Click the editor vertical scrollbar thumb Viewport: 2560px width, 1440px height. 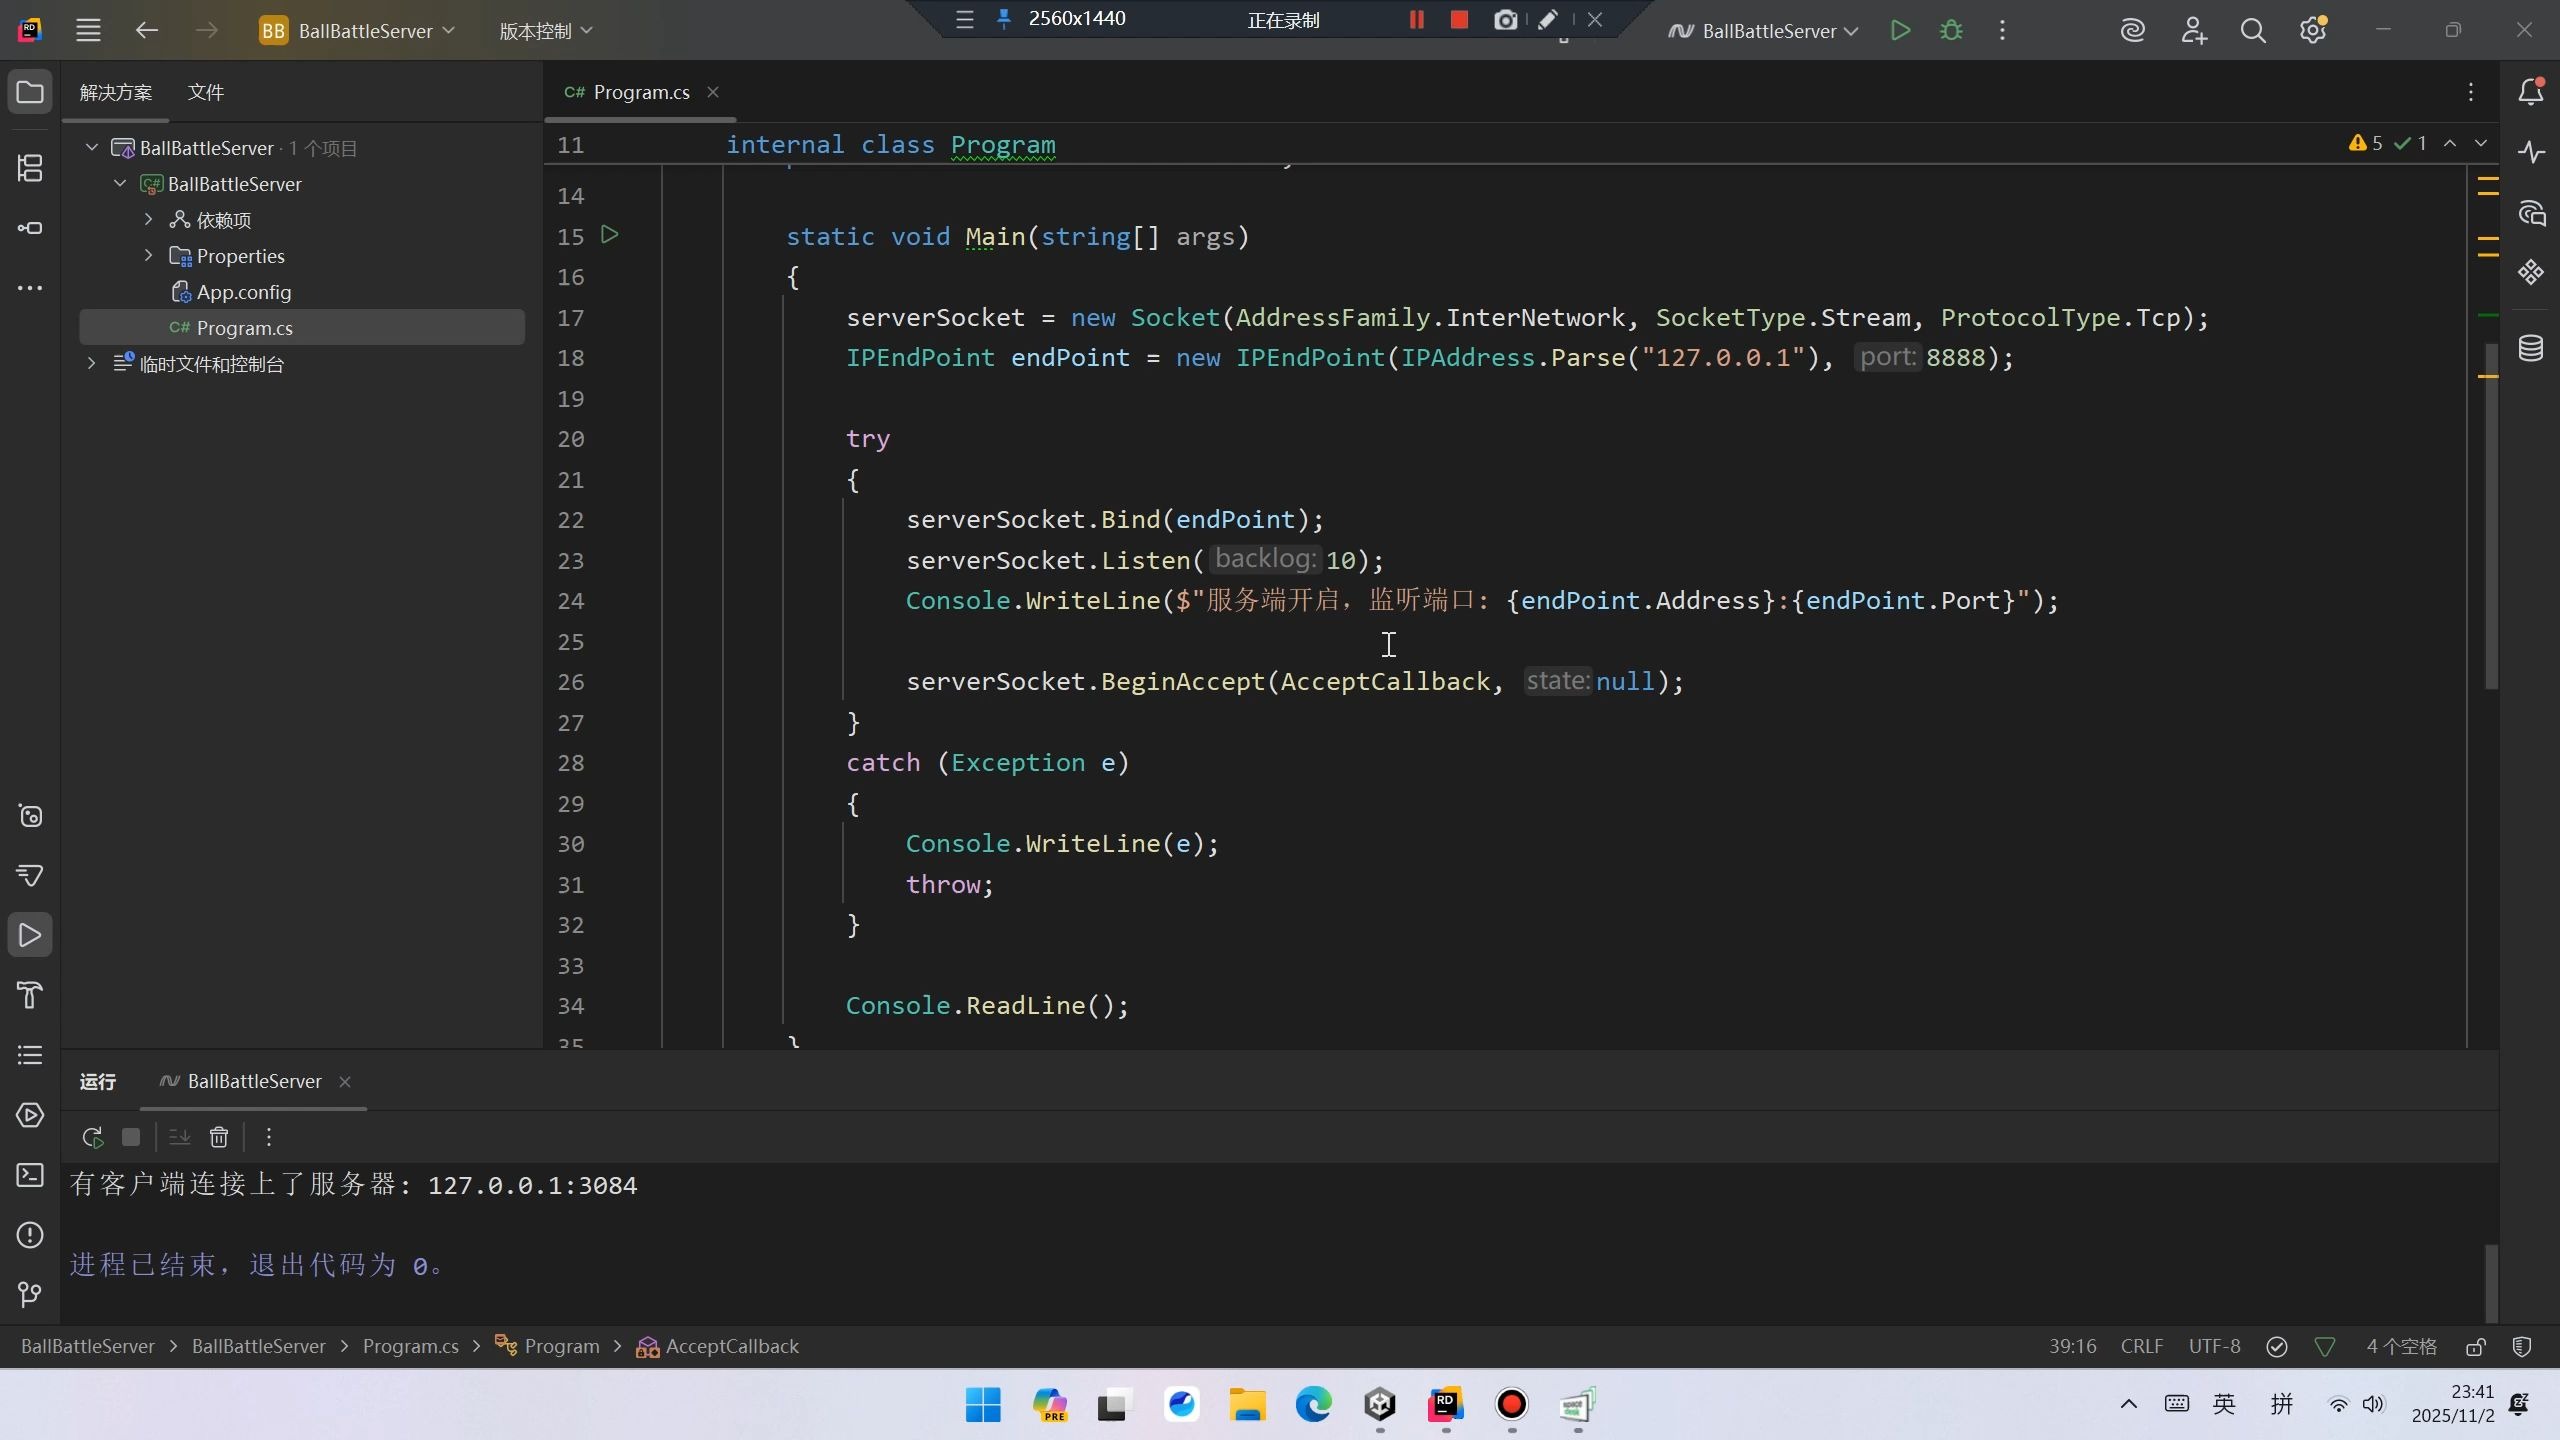[x=2491, y=515]
